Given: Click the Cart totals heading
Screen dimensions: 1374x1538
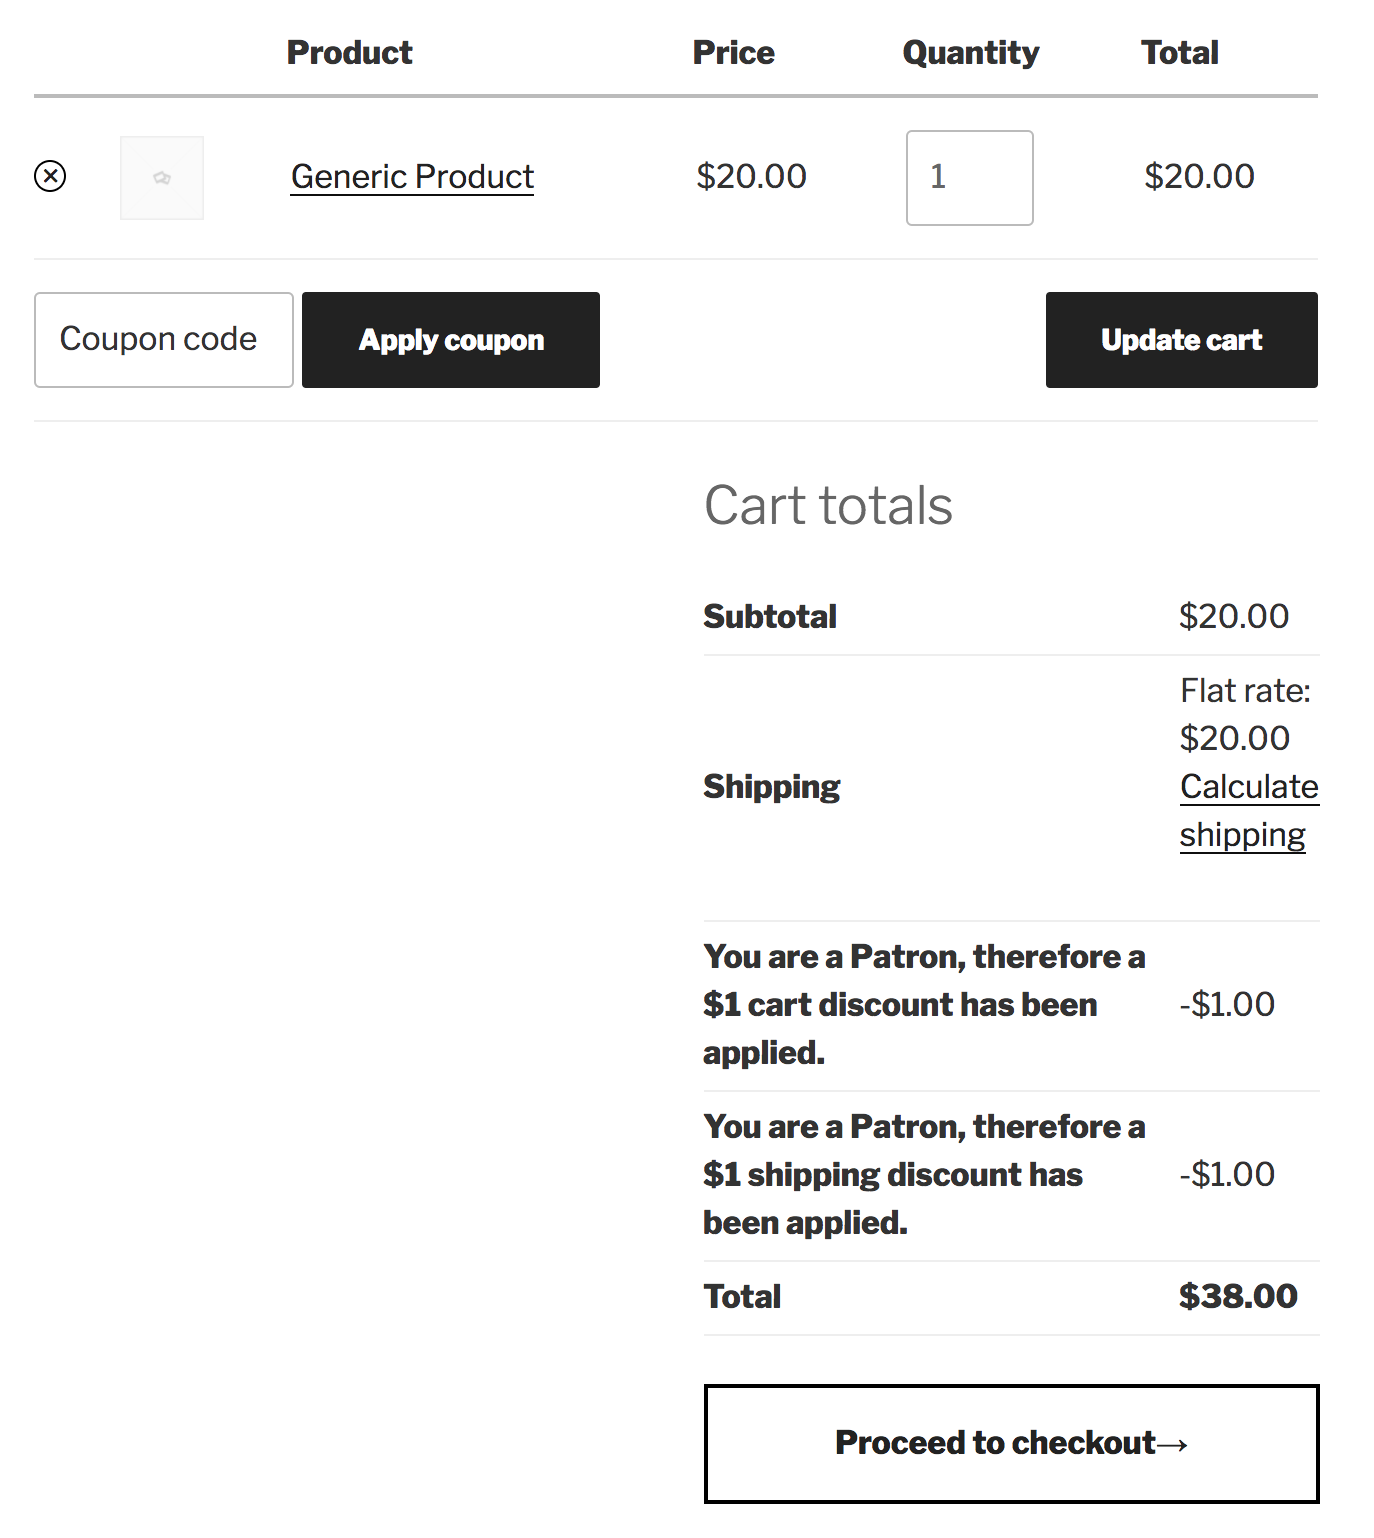Looking at the screenshot, I should 828,505.
